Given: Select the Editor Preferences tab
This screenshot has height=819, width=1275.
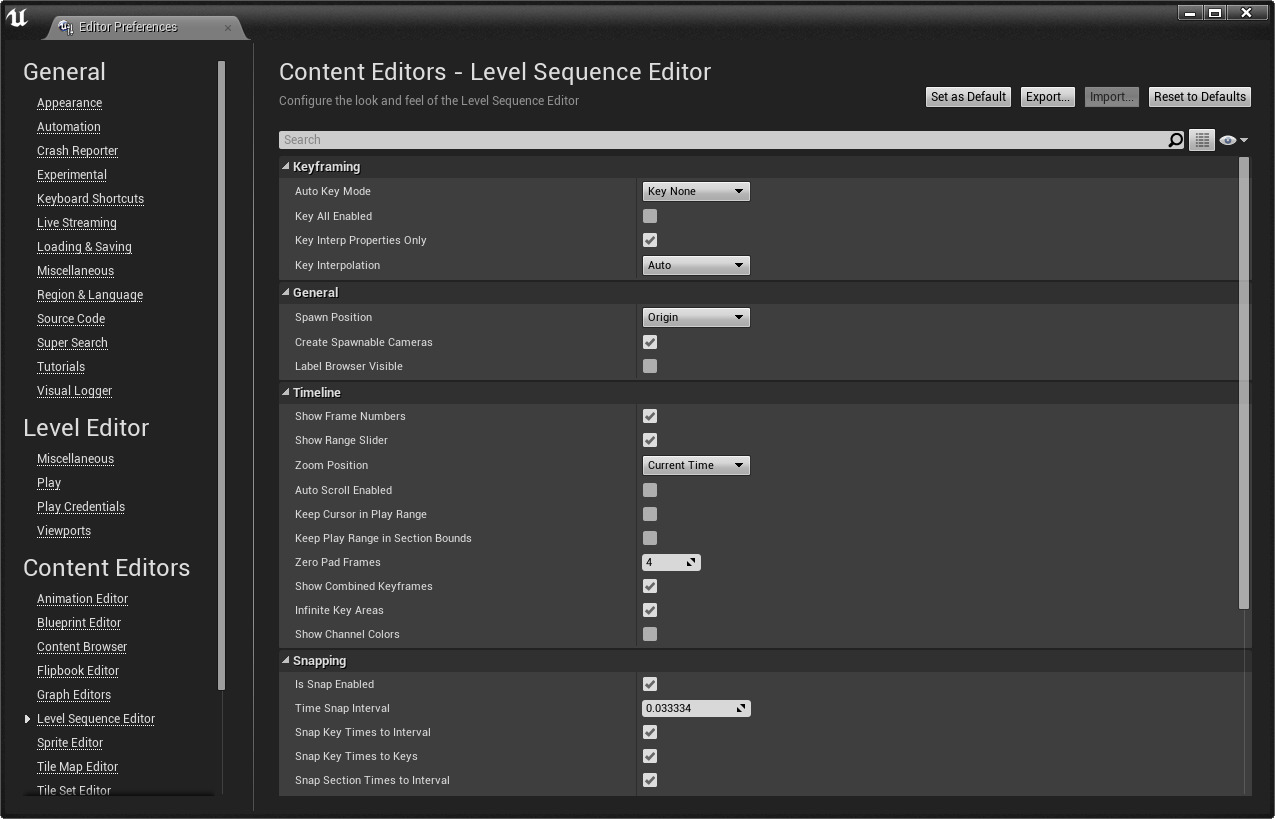Looking at the screenshot, I should [128, 27].
